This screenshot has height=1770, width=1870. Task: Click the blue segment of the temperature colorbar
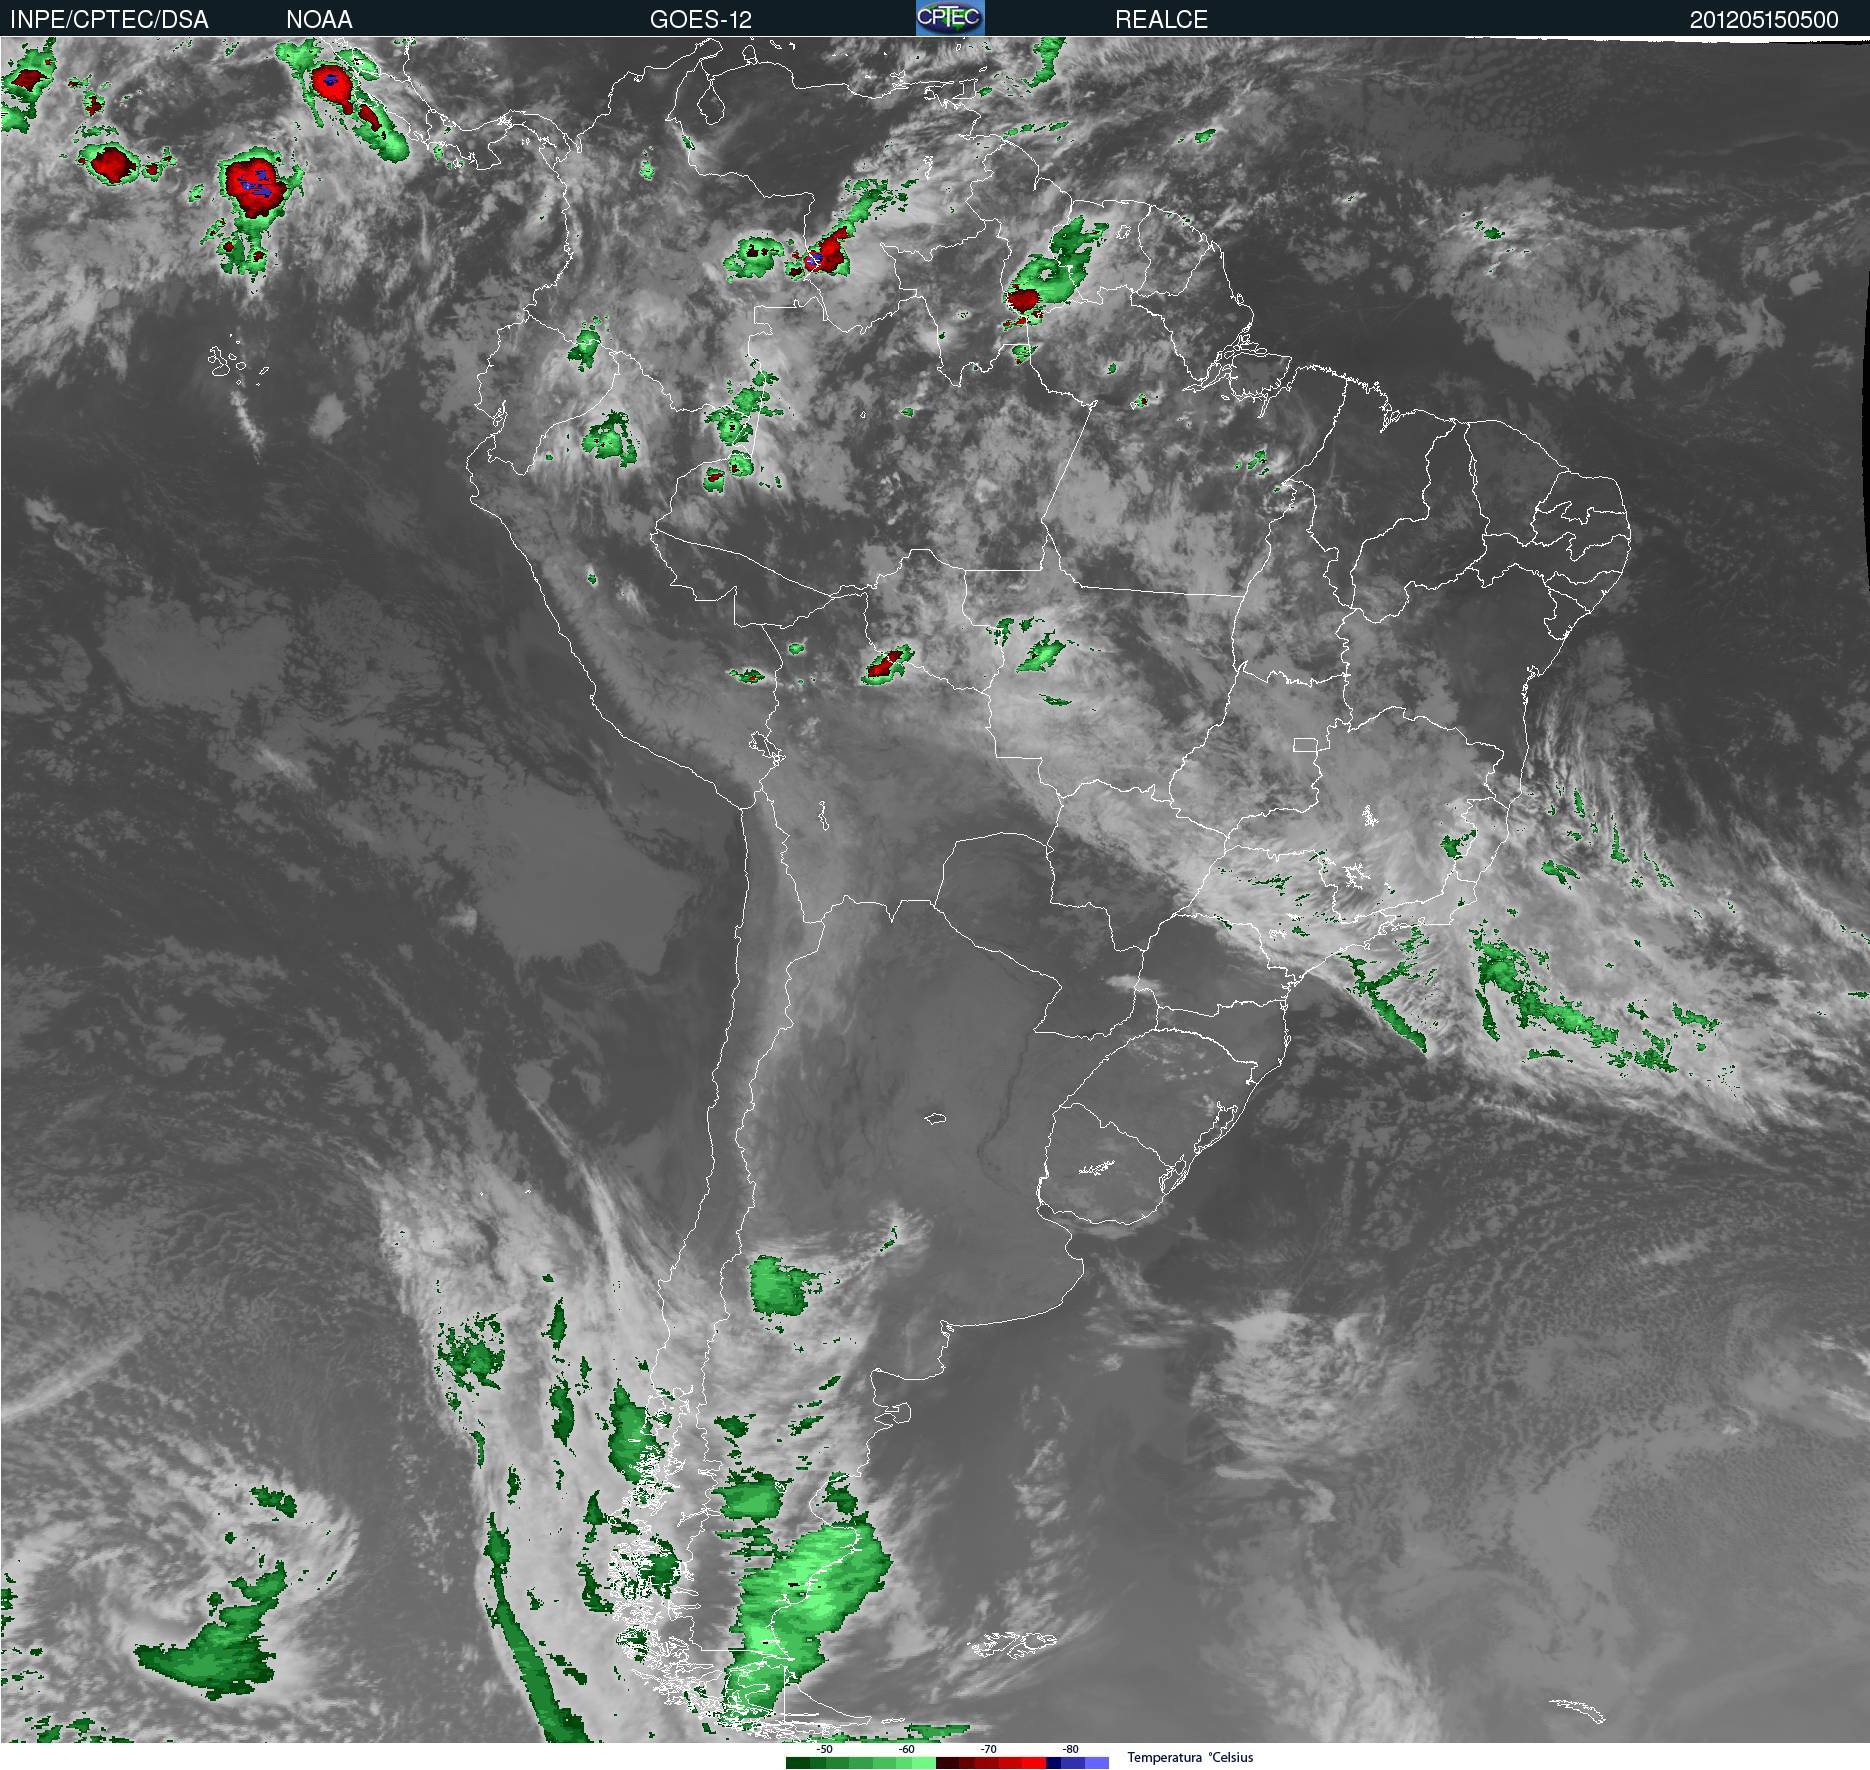(1078, 1763)
